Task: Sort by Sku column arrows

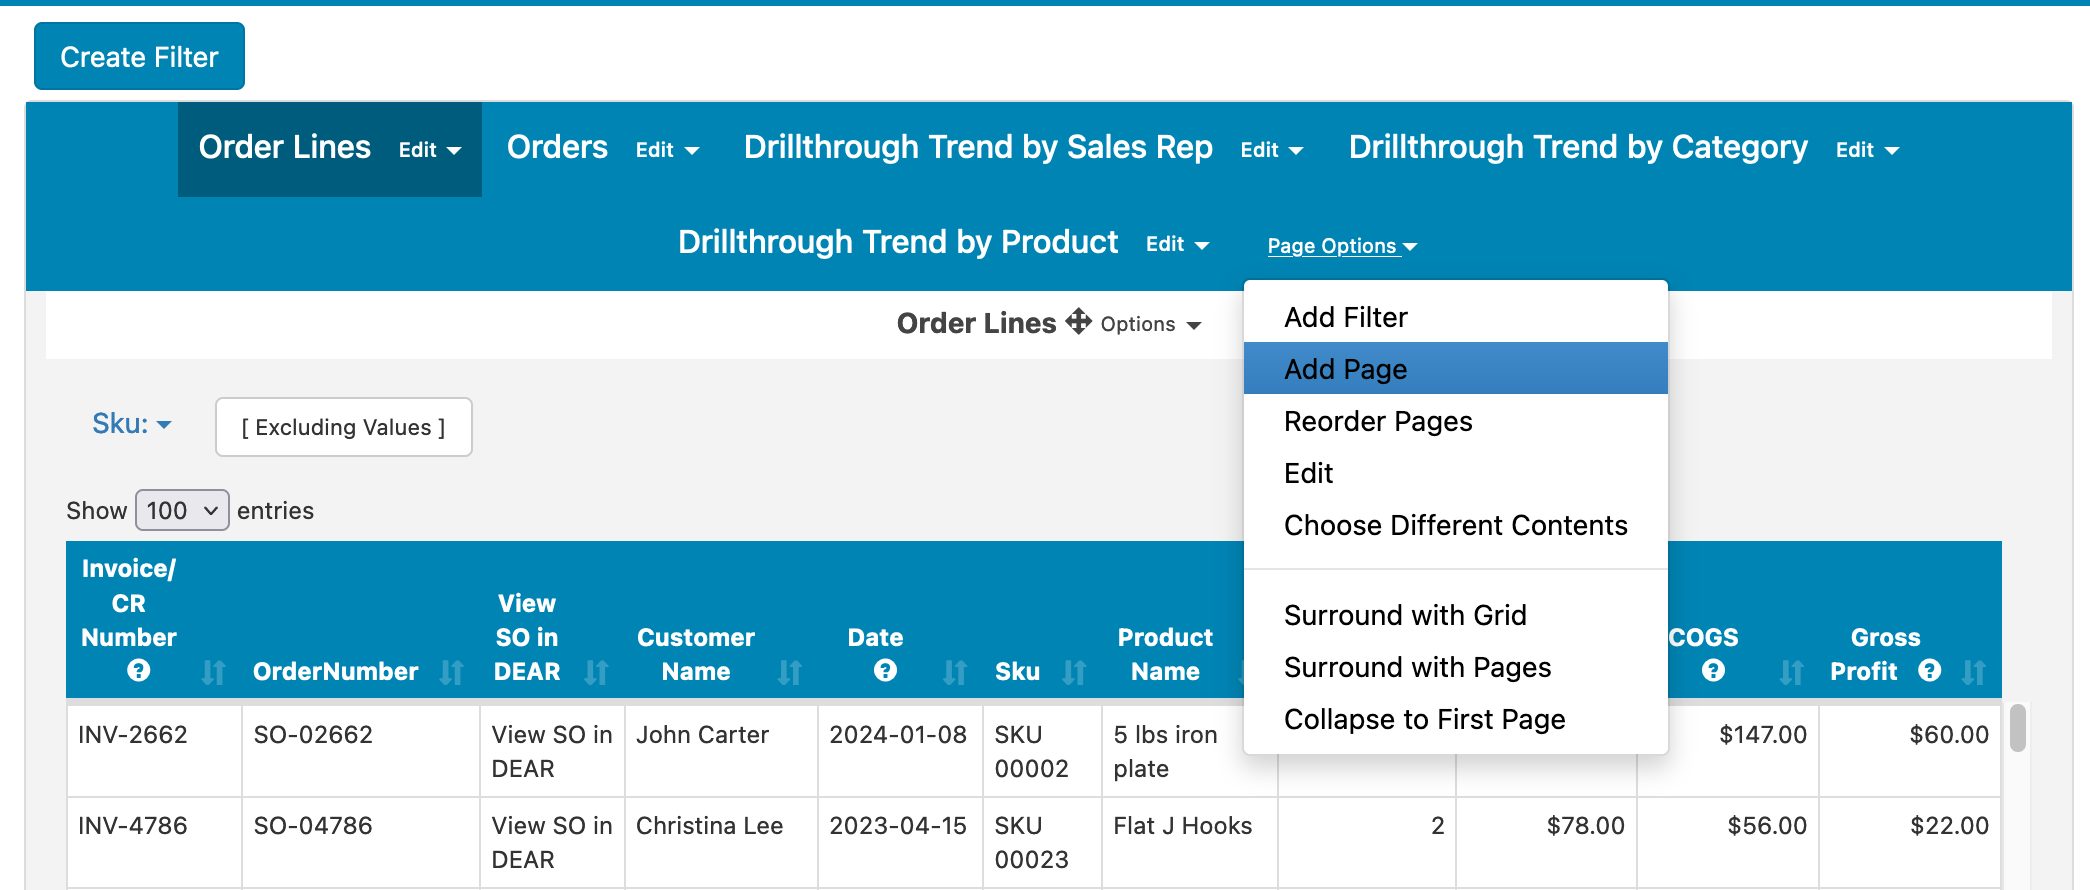Action: coord(1074,672)
